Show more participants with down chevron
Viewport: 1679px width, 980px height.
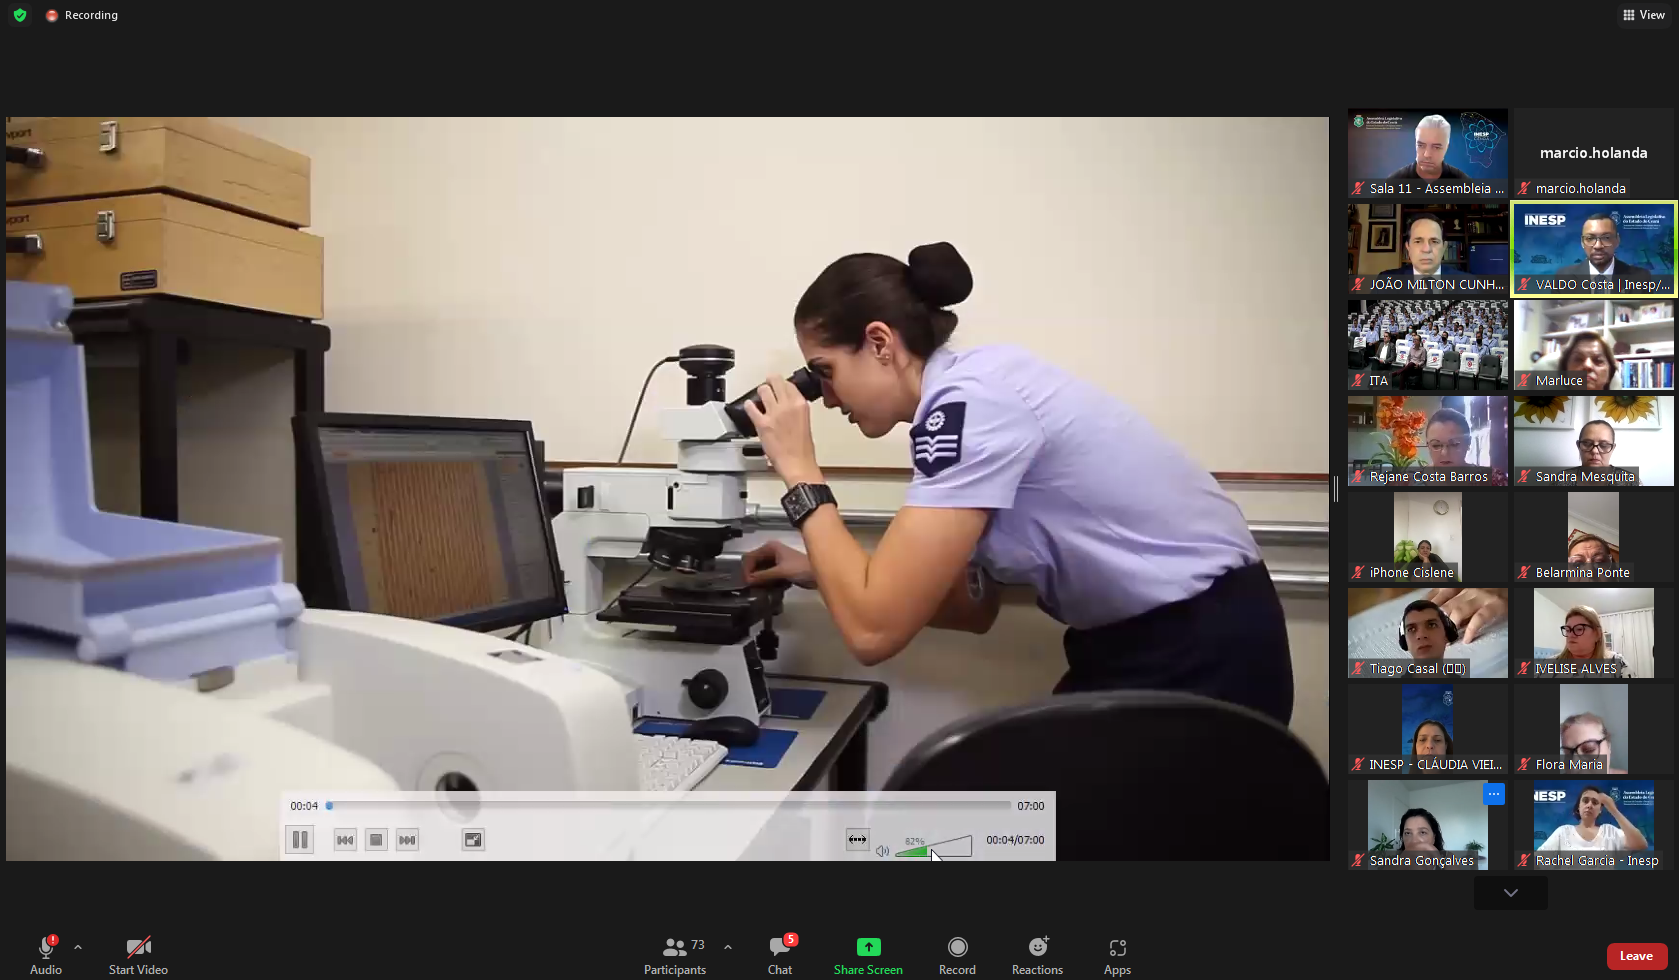pyautogui.click(x=1510, y=893)
